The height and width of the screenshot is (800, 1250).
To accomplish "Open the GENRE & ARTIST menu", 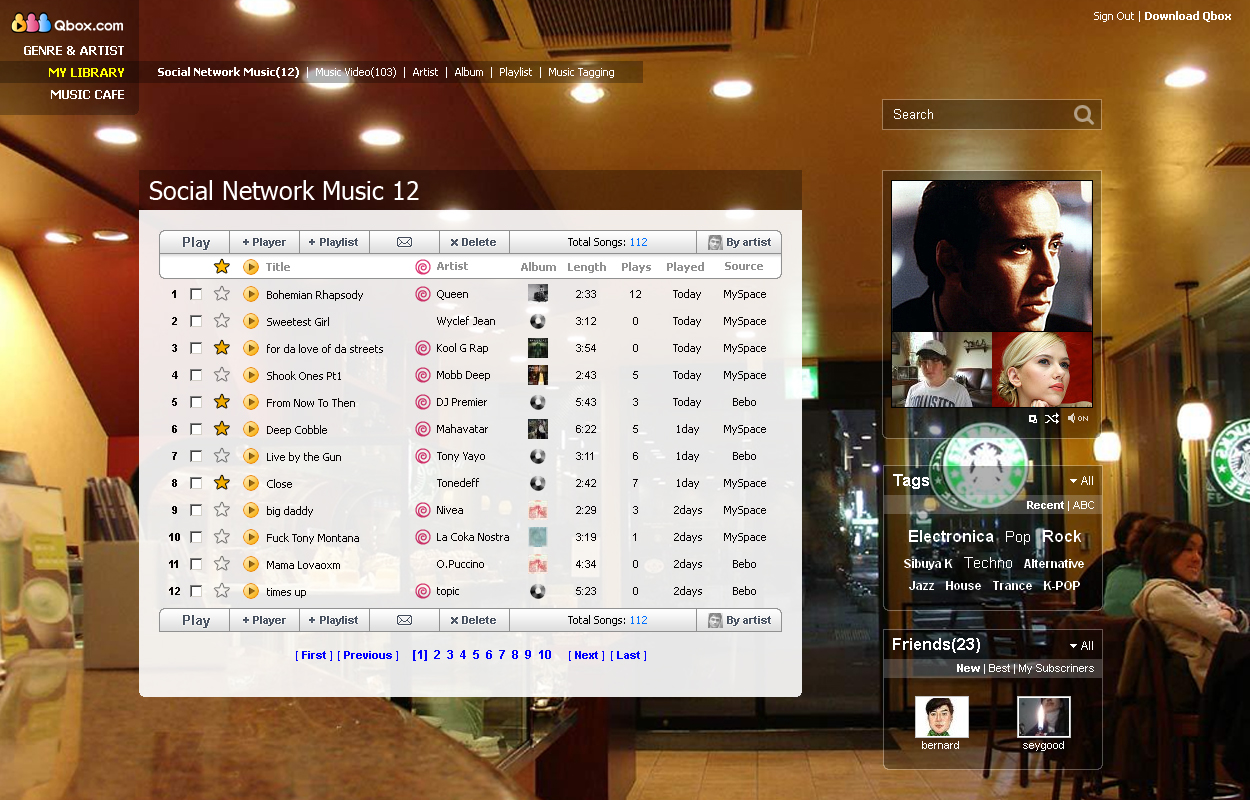I will [x=74, y=50].
